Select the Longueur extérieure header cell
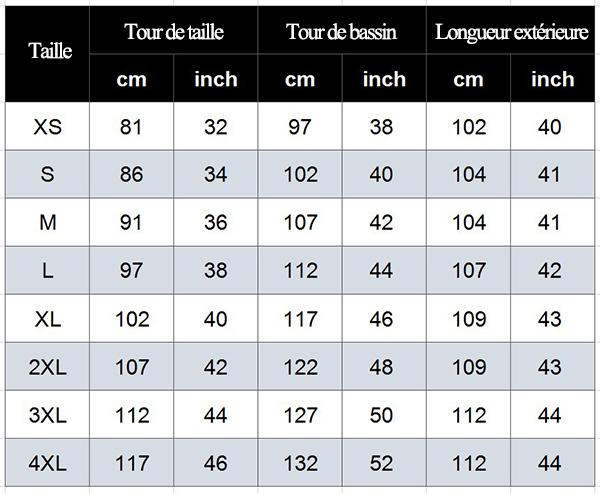600x493 pixels. (511, 30)
